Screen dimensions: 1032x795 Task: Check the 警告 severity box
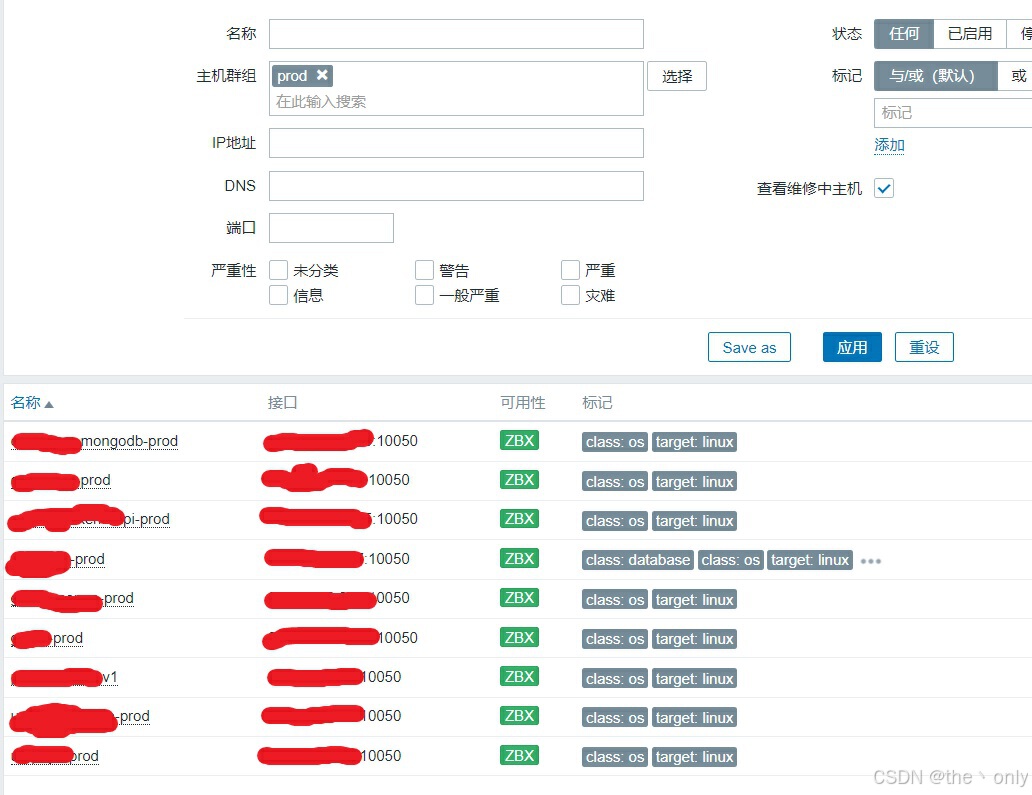[x=425, y=270]
